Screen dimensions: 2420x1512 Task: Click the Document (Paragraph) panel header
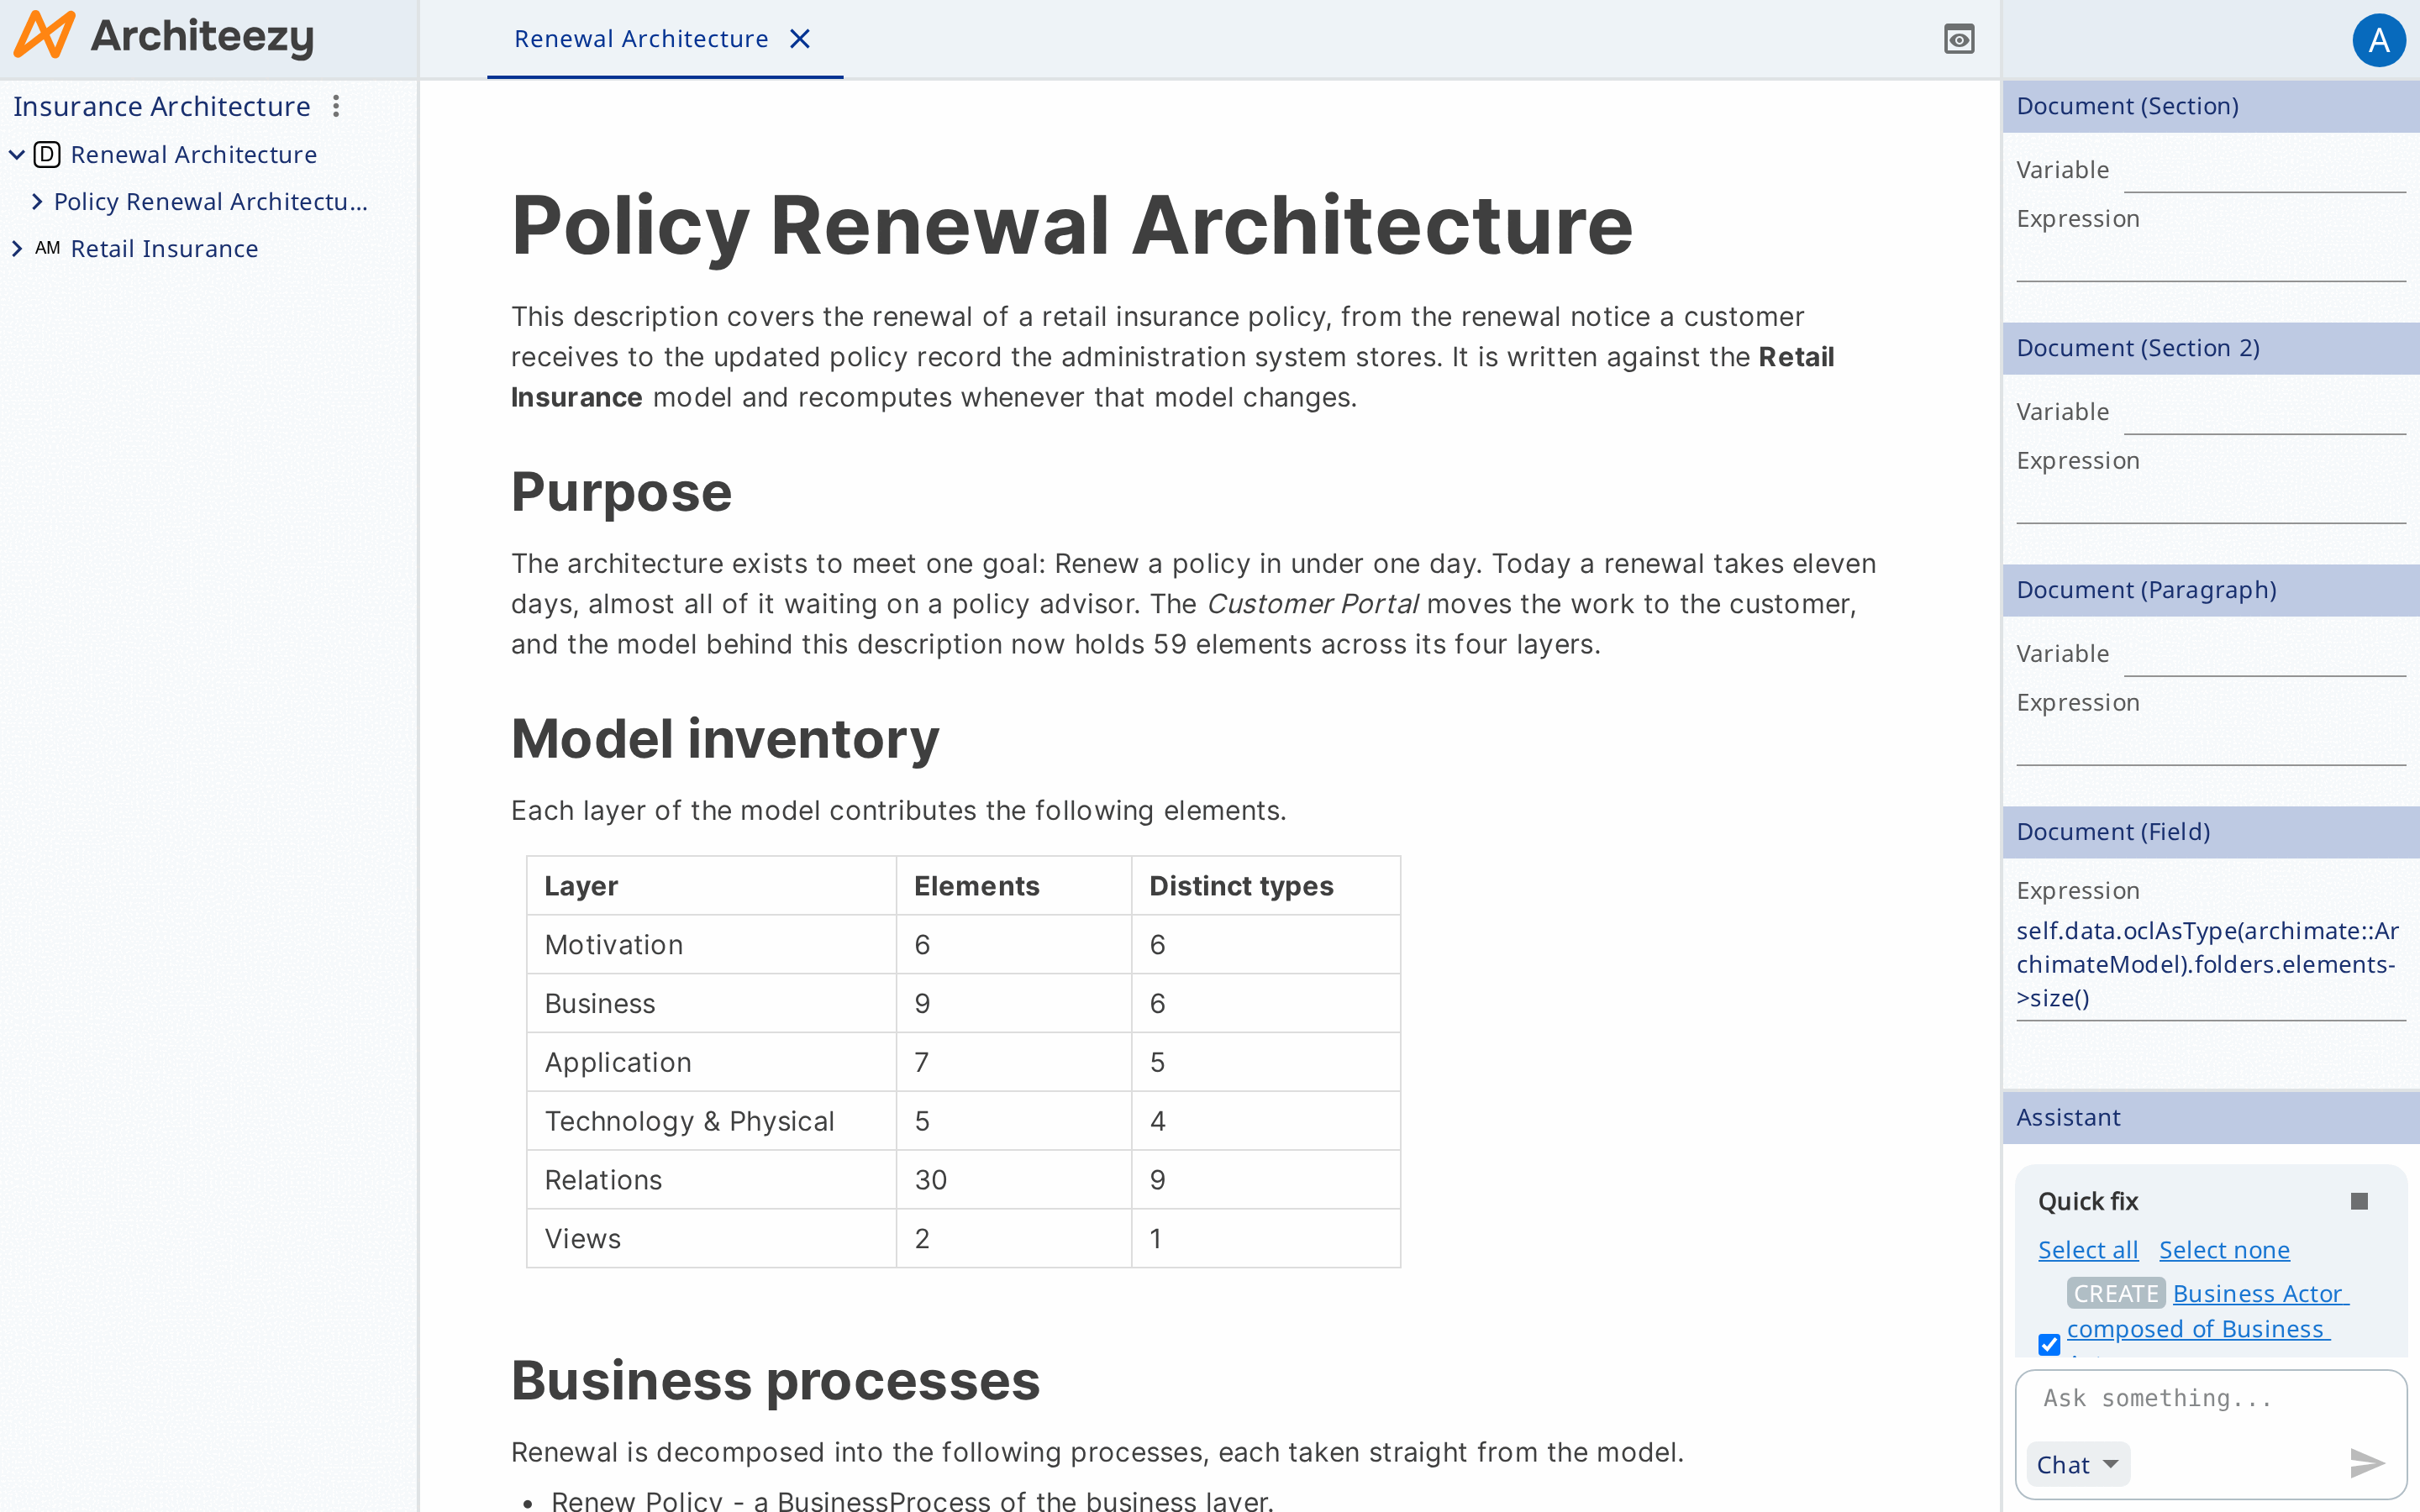pyautogui.click(x=2211, y=590)
